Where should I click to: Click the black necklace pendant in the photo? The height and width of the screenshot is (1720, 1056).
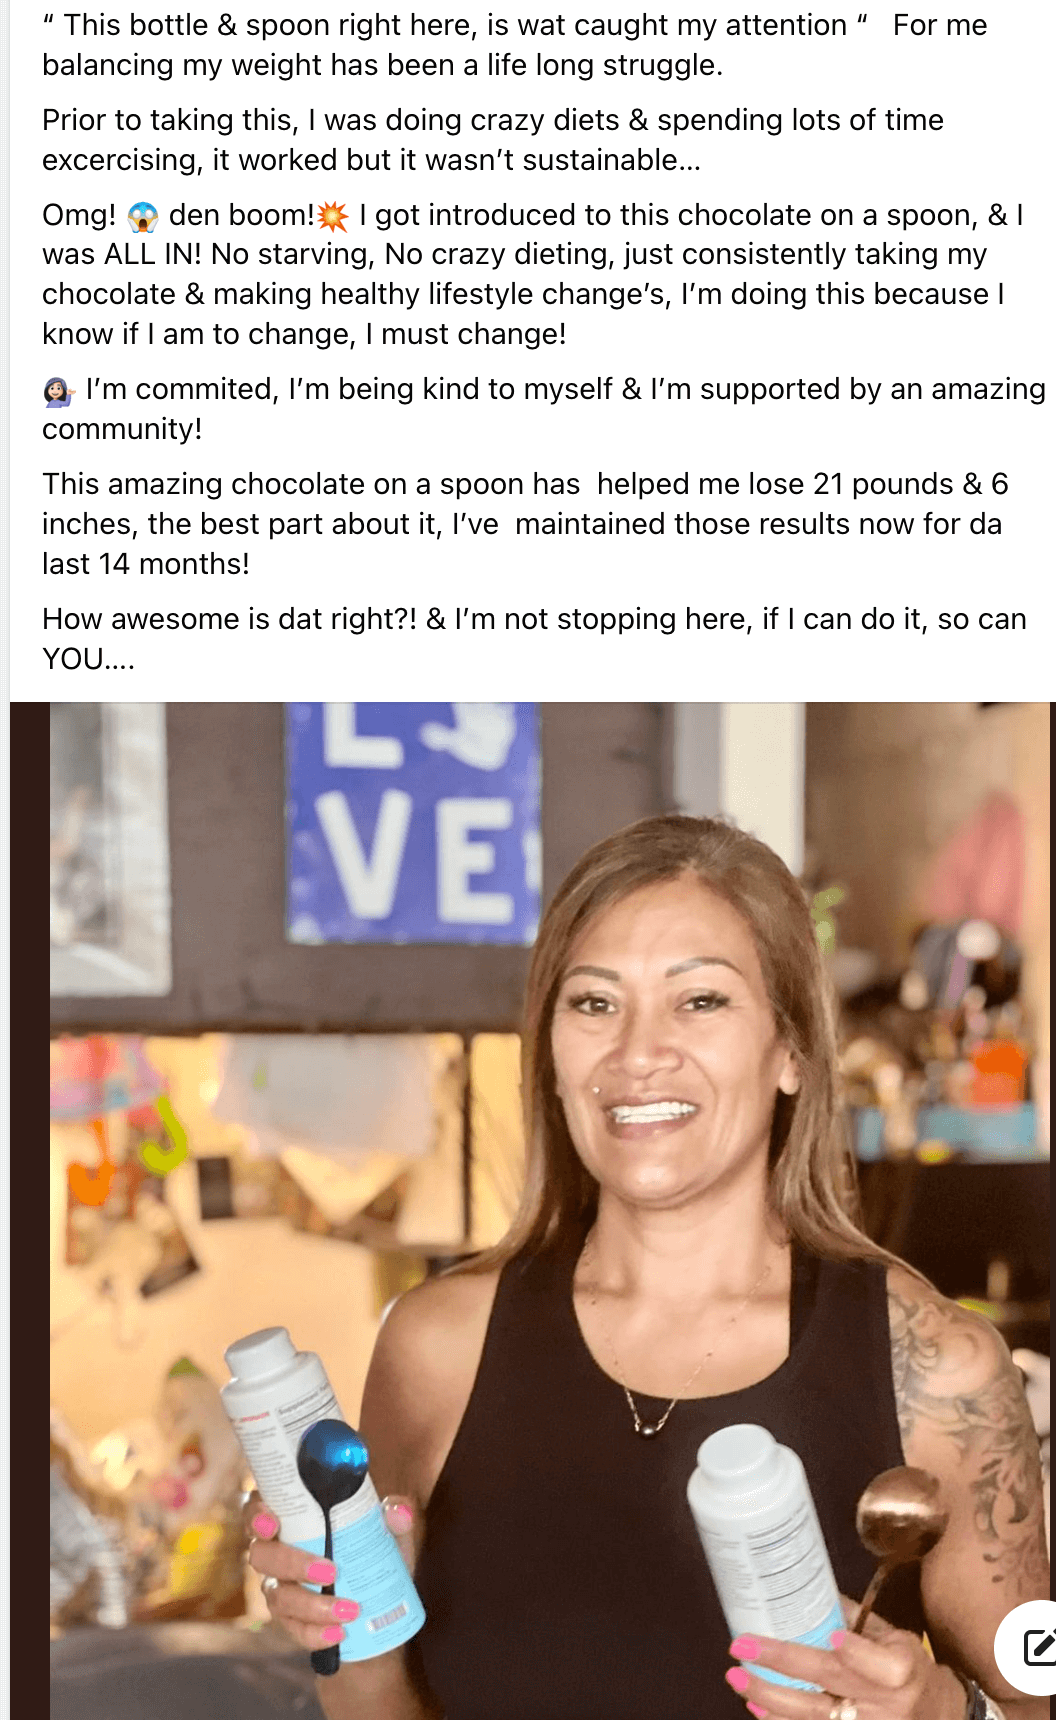coord(648,1429)
